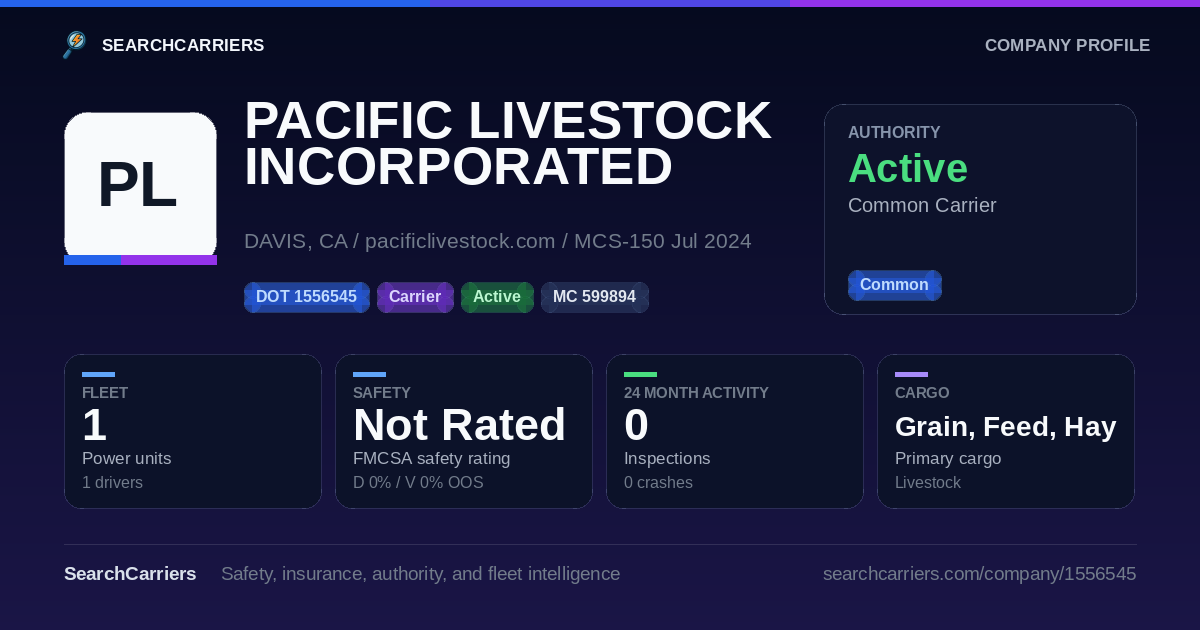Click the SAFETY card heading
Screen dimensions: 1200x630
[382, 393]
